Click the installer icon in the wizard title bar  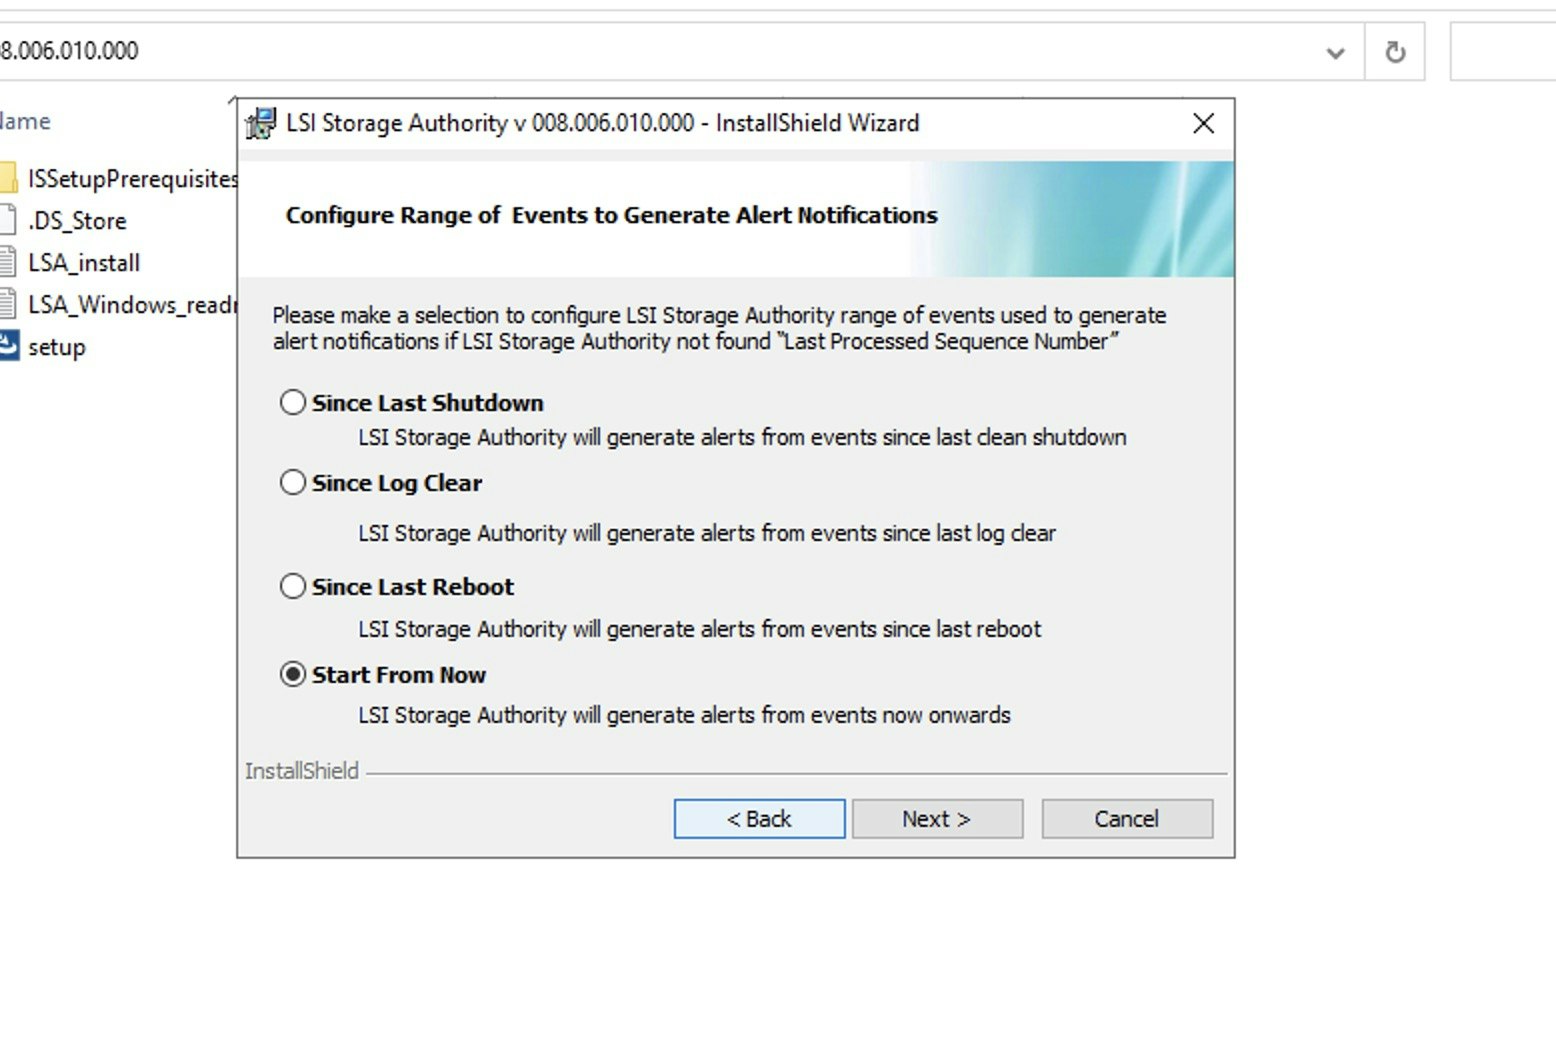pyautogui.click(x=261, y=123)
